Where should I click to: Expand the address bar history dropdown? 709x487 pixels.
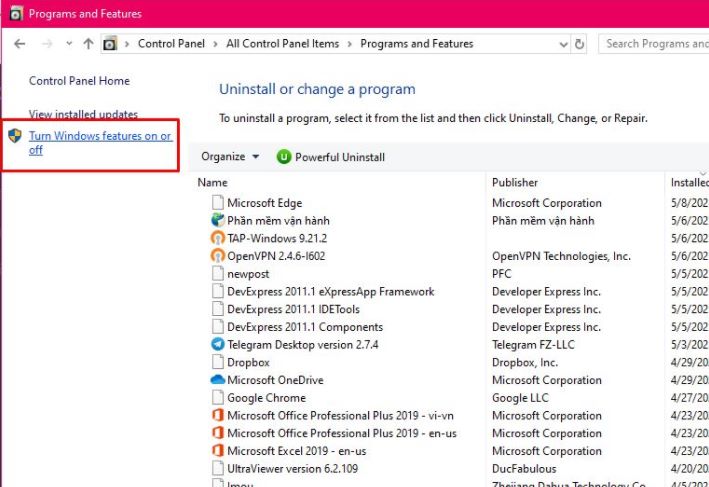[563, 44]
